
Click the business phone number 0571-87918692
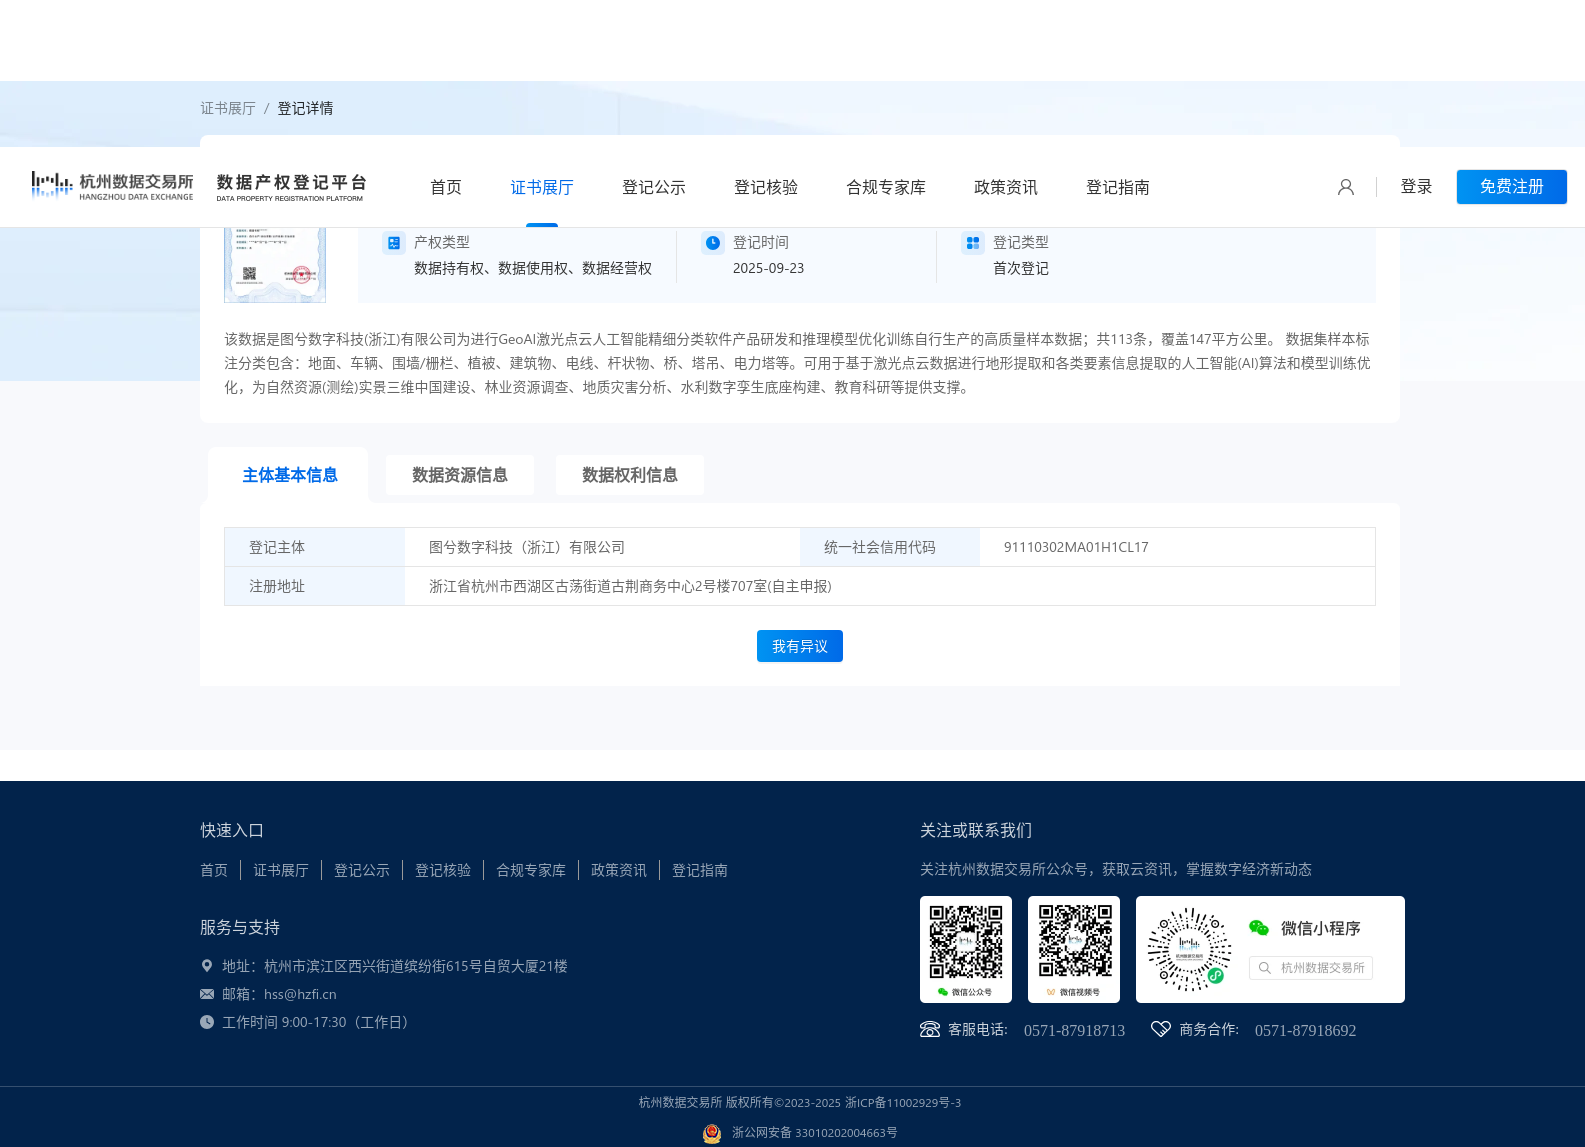(1305, 1030)
